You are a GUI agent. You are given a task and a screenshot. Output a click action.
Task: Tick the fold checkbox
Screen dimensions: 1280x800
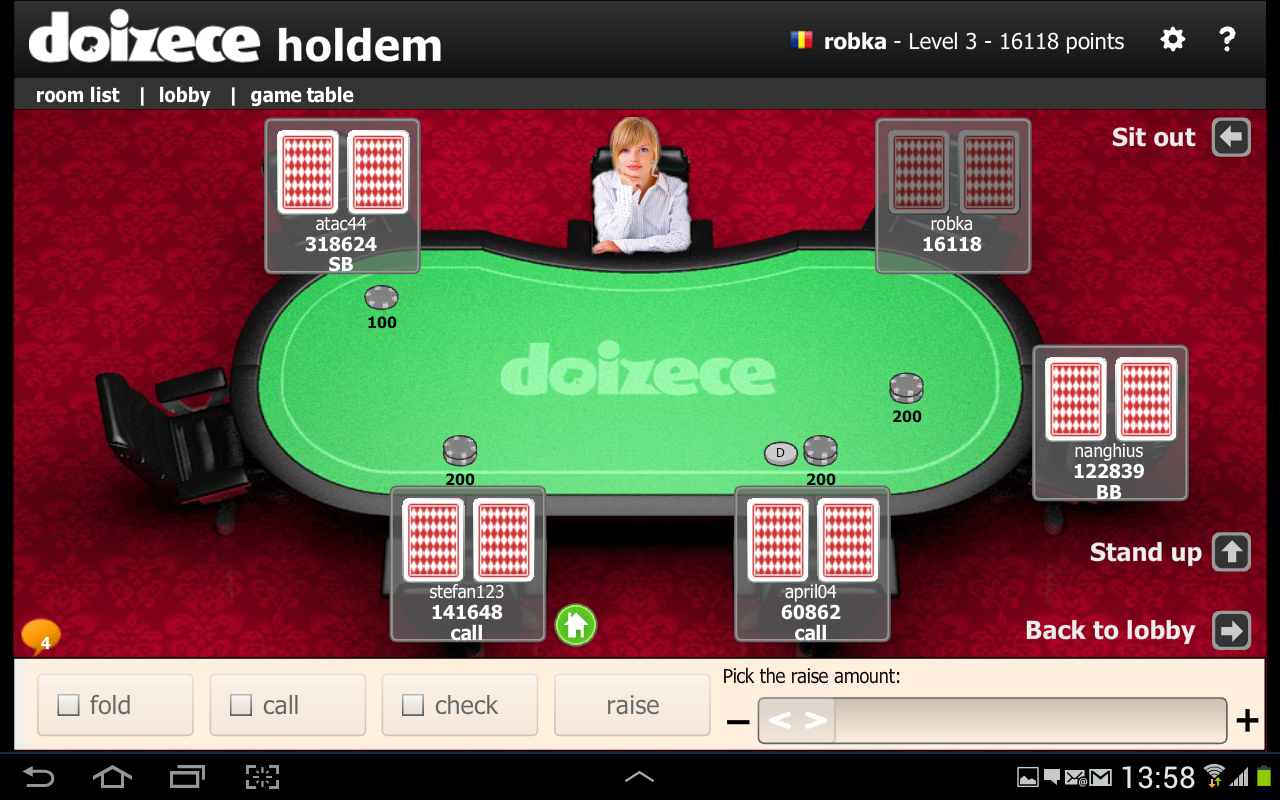68,705
